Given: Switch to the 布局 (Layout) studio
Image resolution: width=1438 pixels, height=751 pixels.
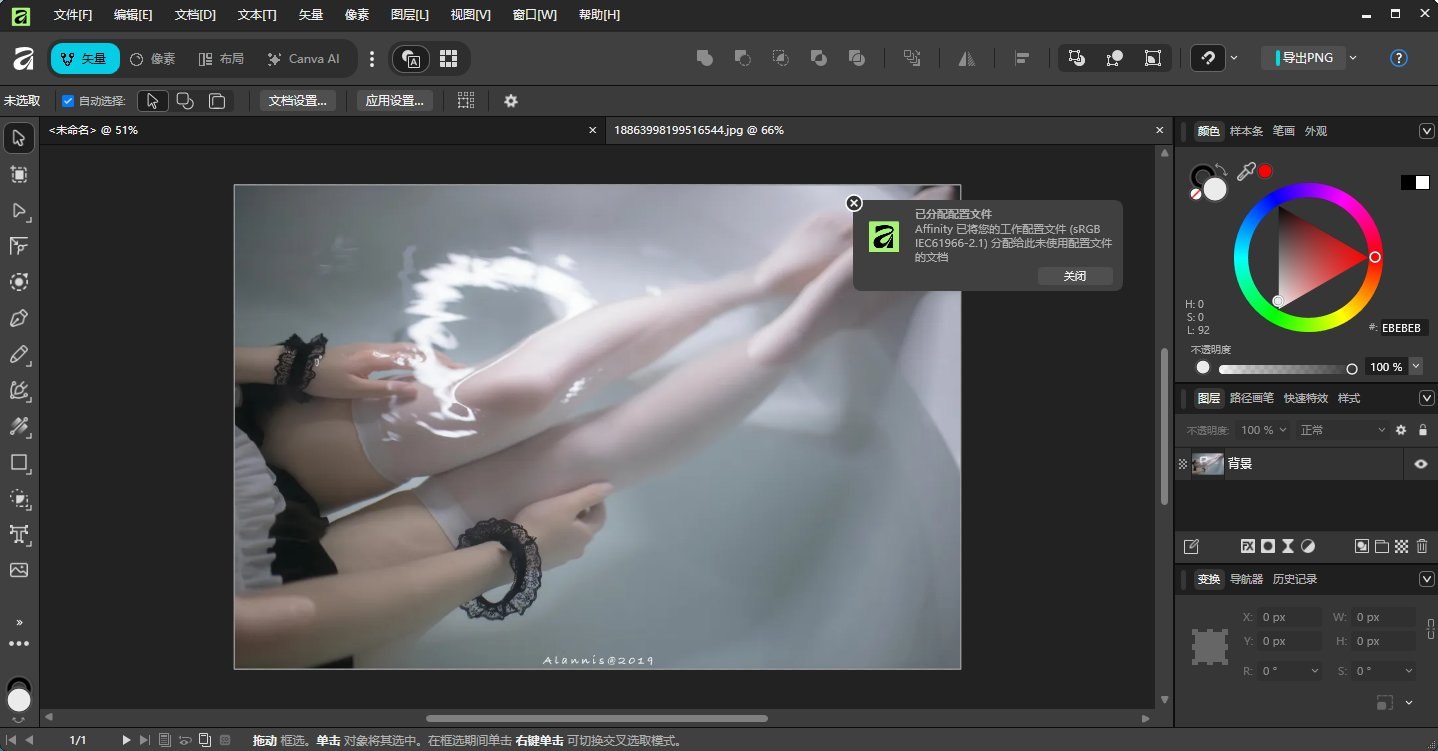Looking at the screenshot, I should 222,59.
